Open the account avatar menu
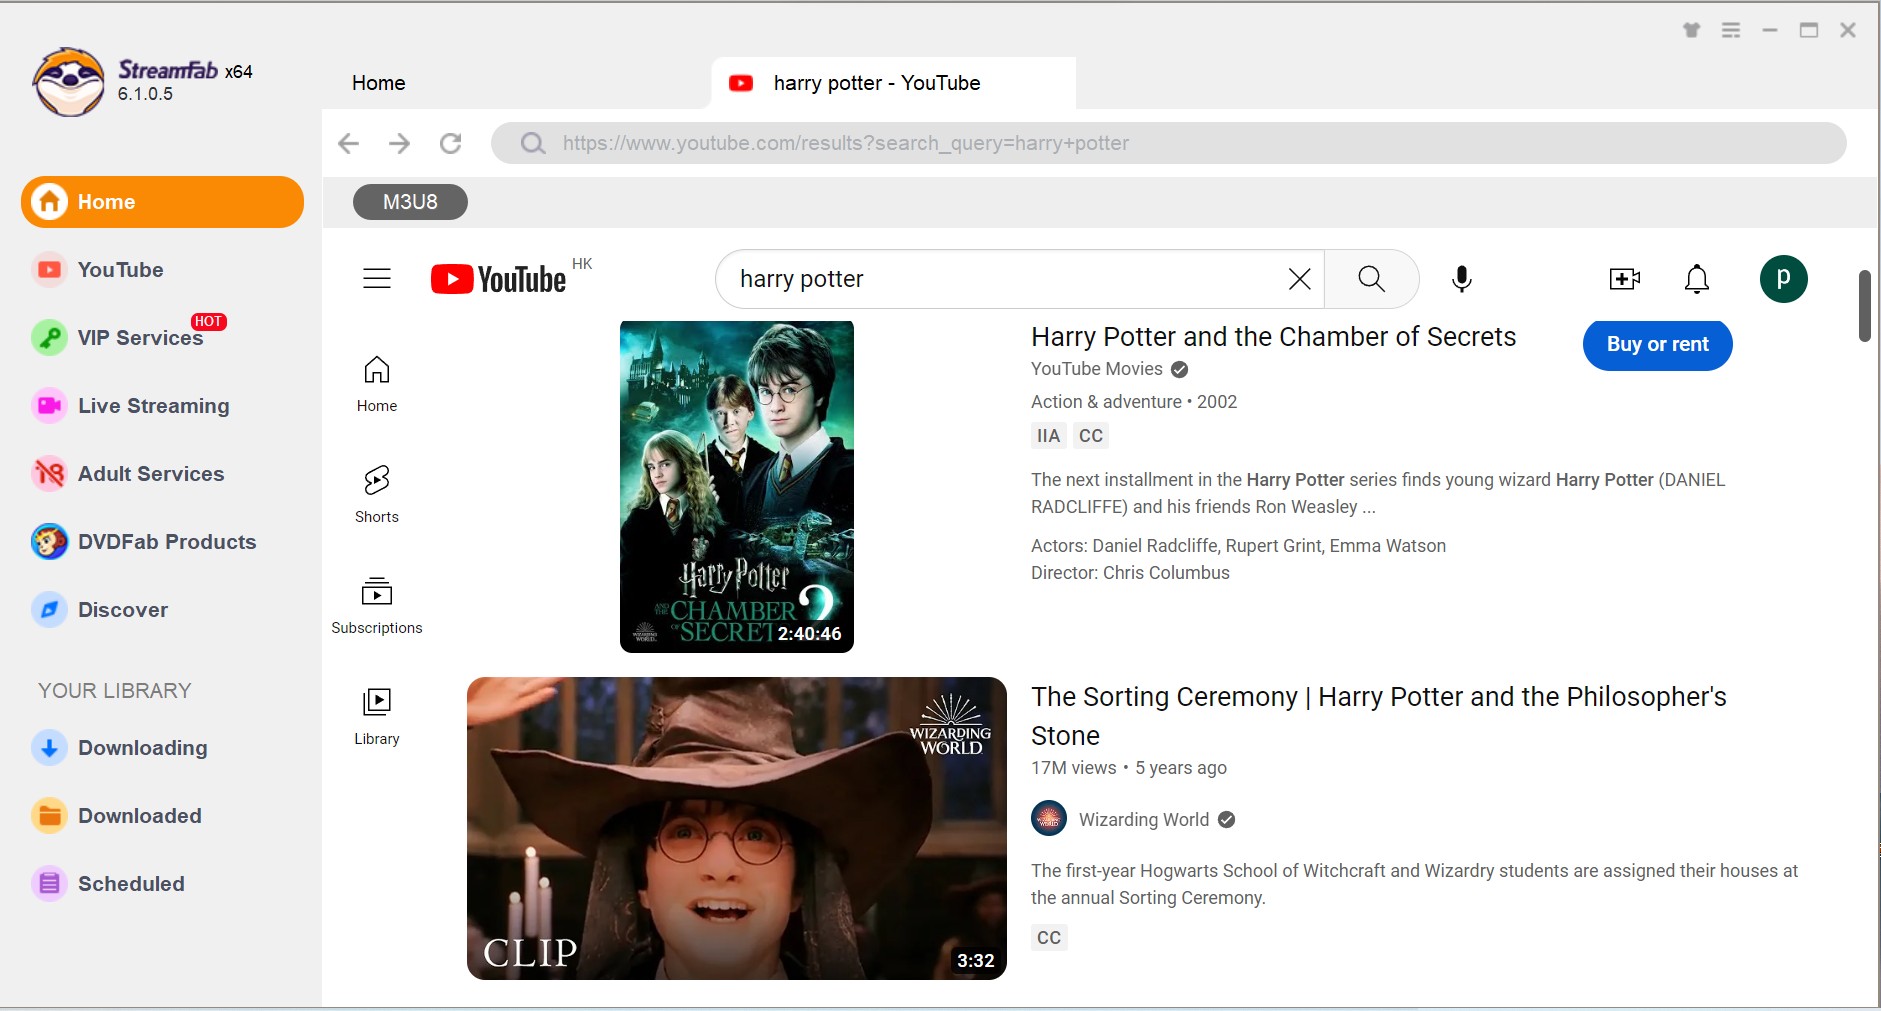Viewport: 1881px width, 1011px height. tap(1783, 279)
